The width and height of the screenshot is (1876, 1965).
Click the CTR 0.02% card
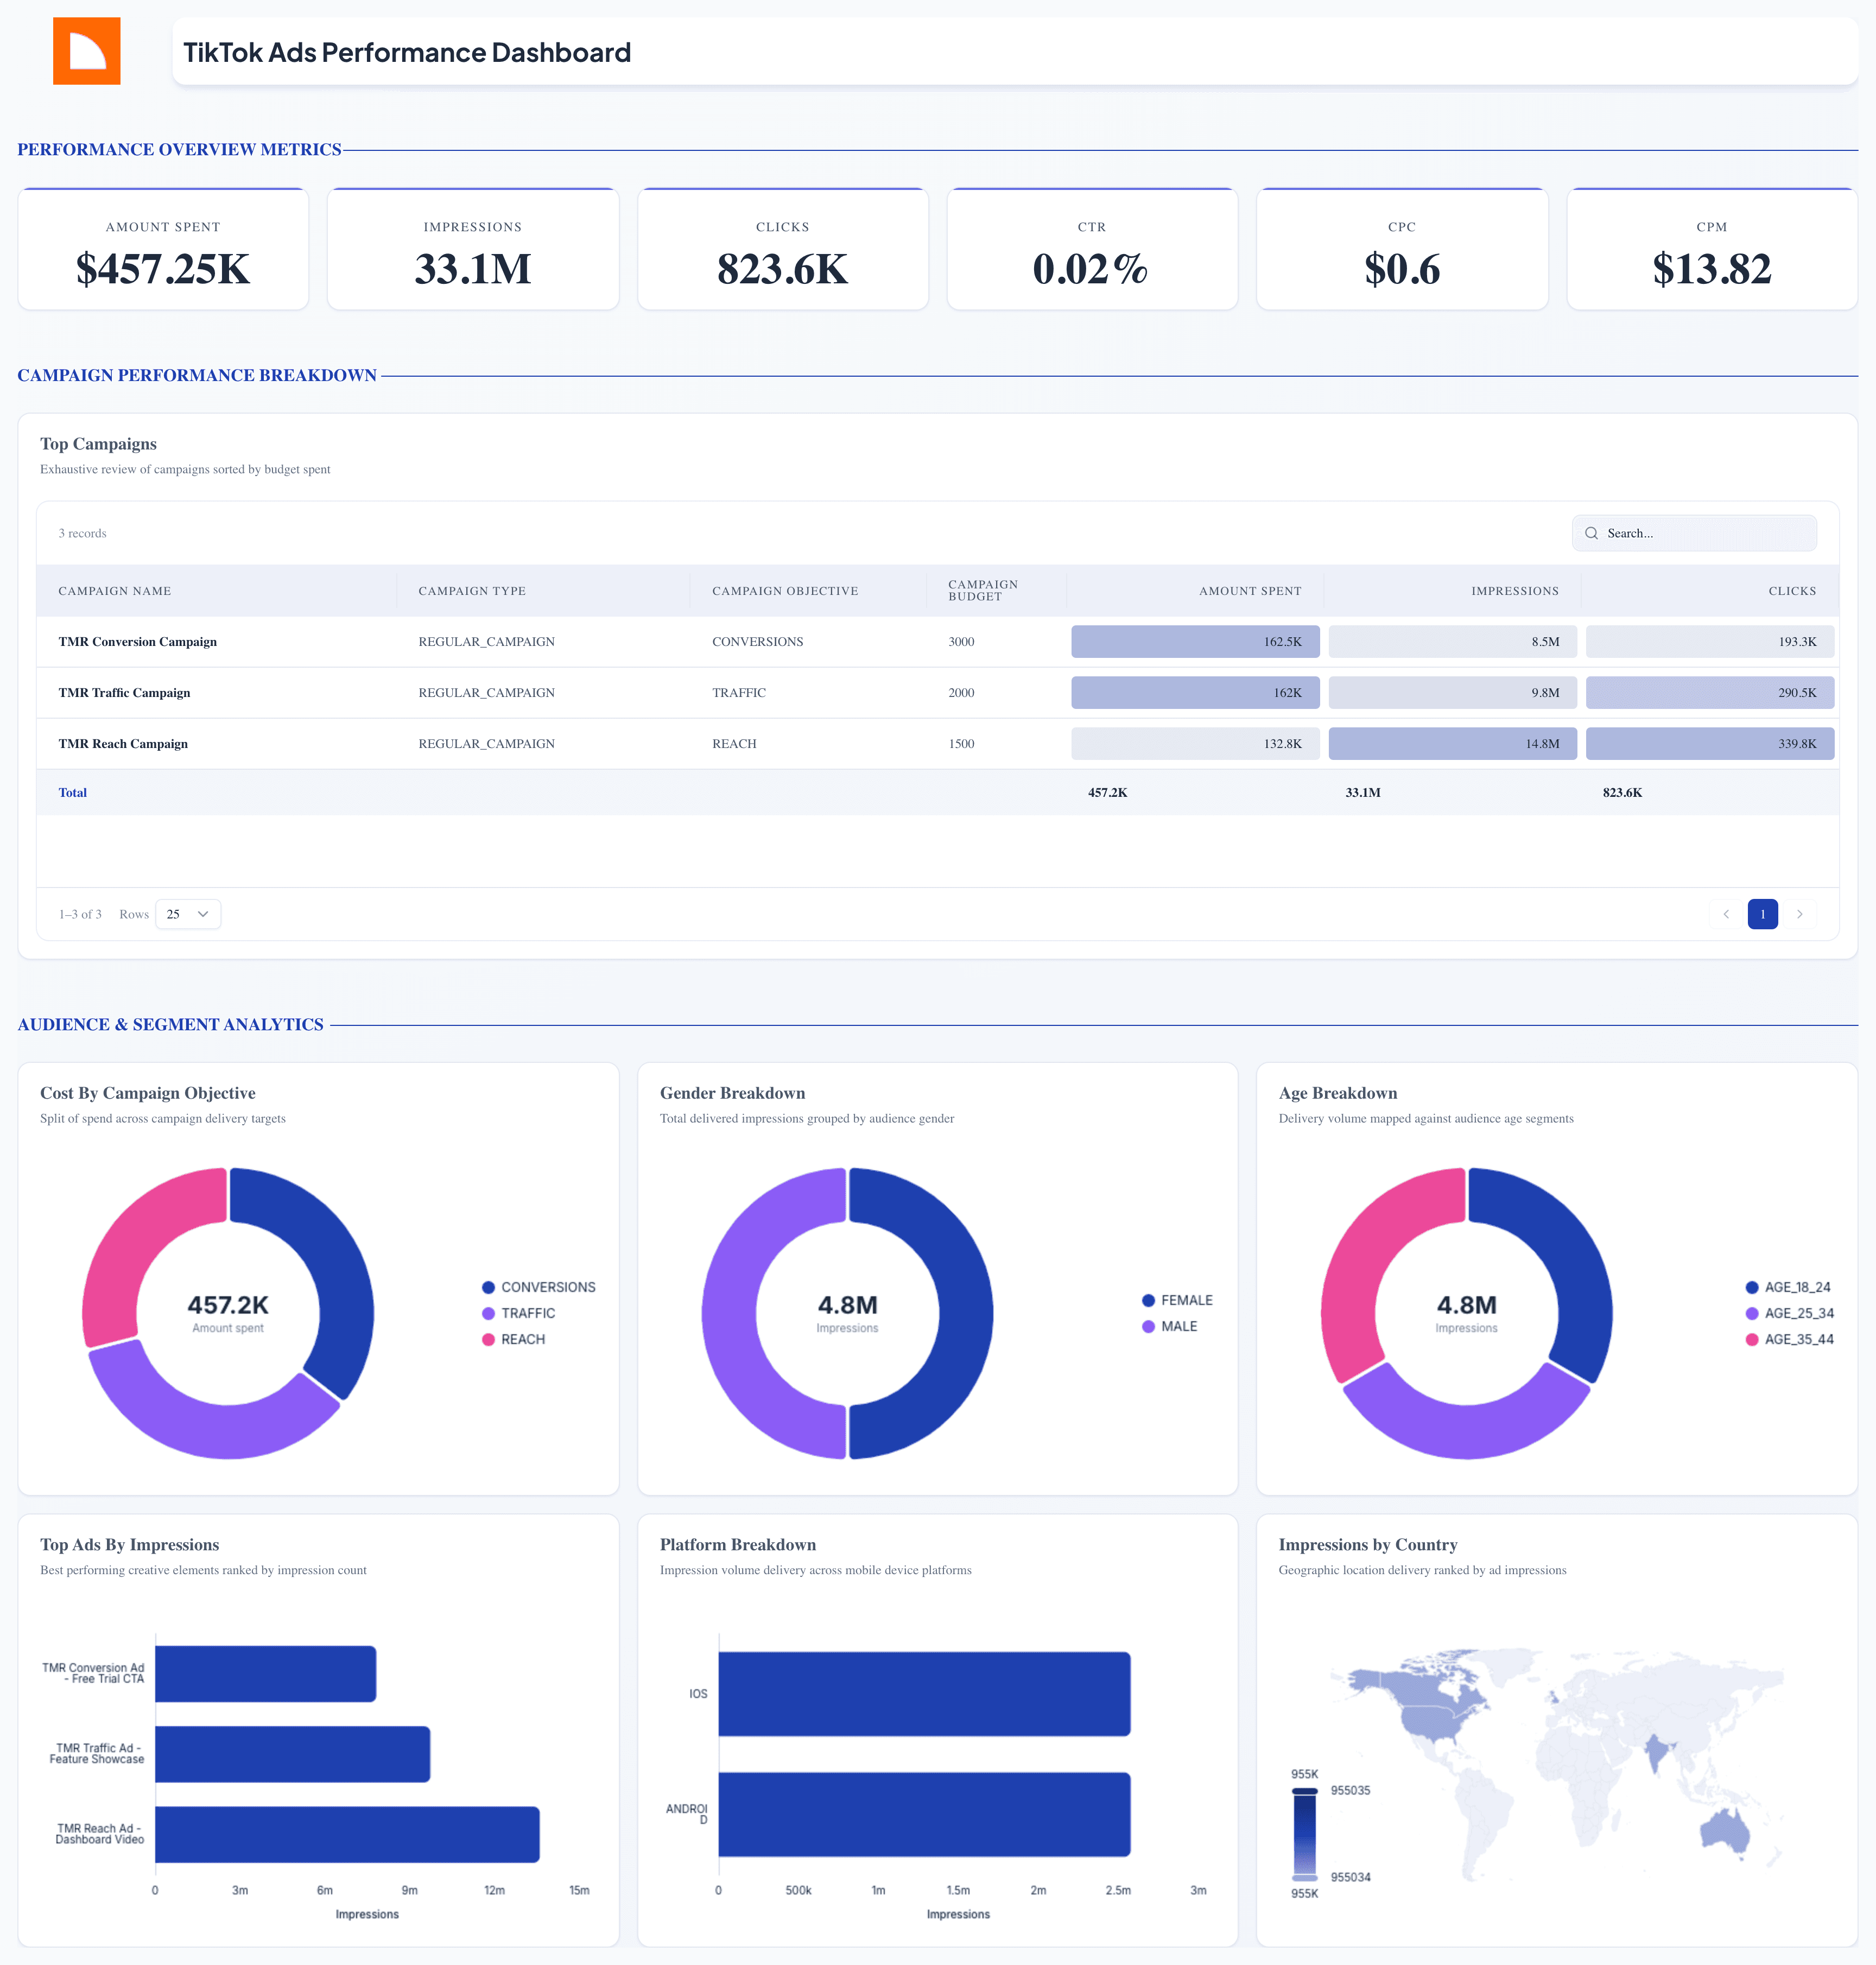coord(1092,249)
